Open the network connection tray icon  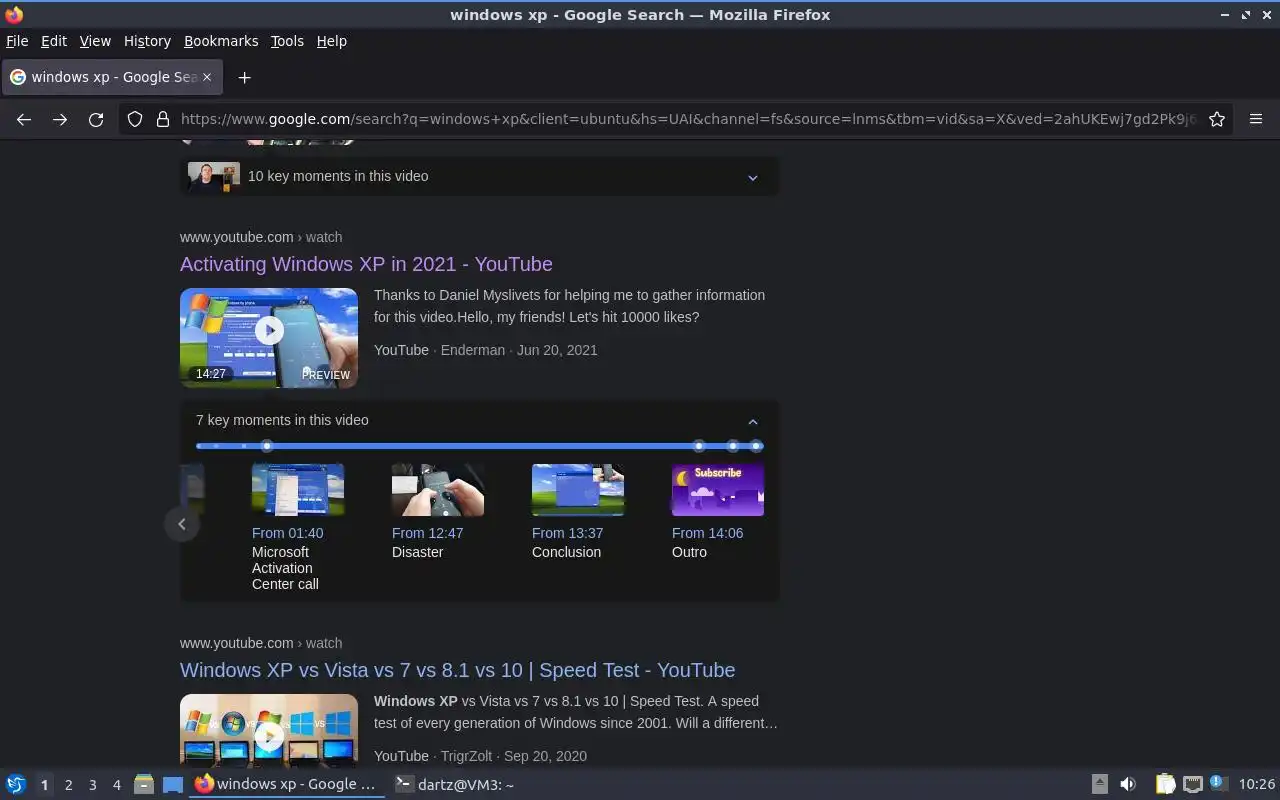pos(1192,784)
